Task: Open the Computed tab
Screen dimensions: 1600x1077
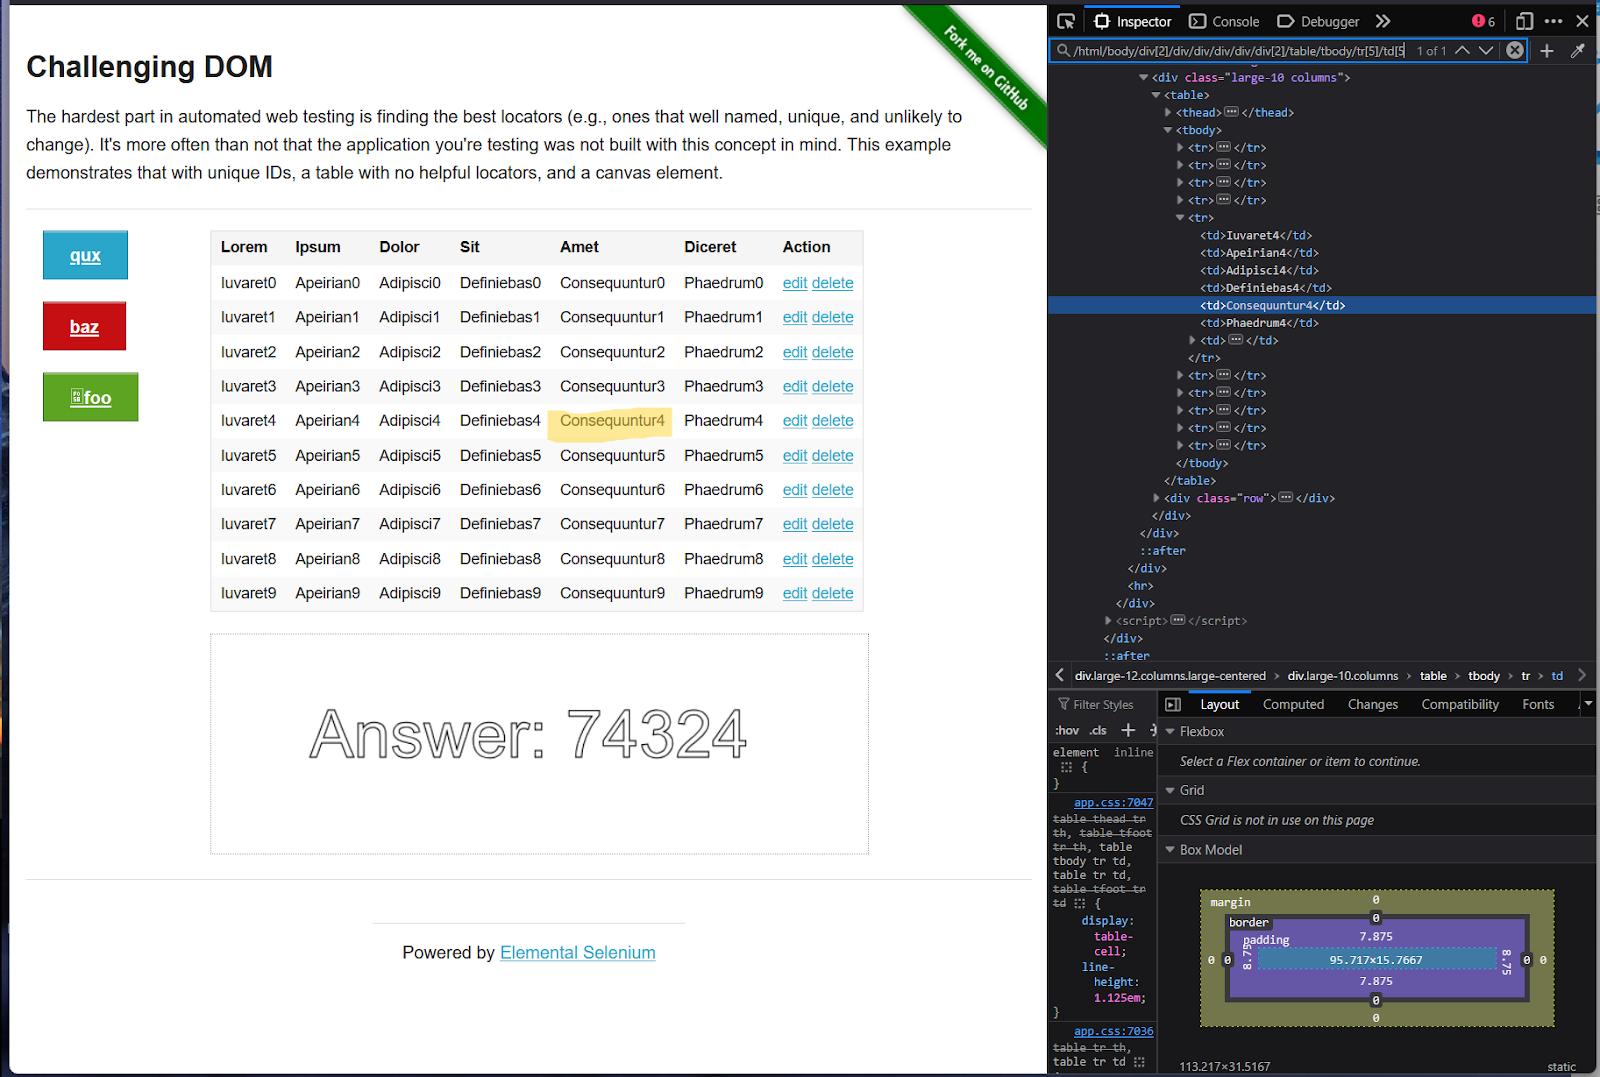Action: point(1293,704)
